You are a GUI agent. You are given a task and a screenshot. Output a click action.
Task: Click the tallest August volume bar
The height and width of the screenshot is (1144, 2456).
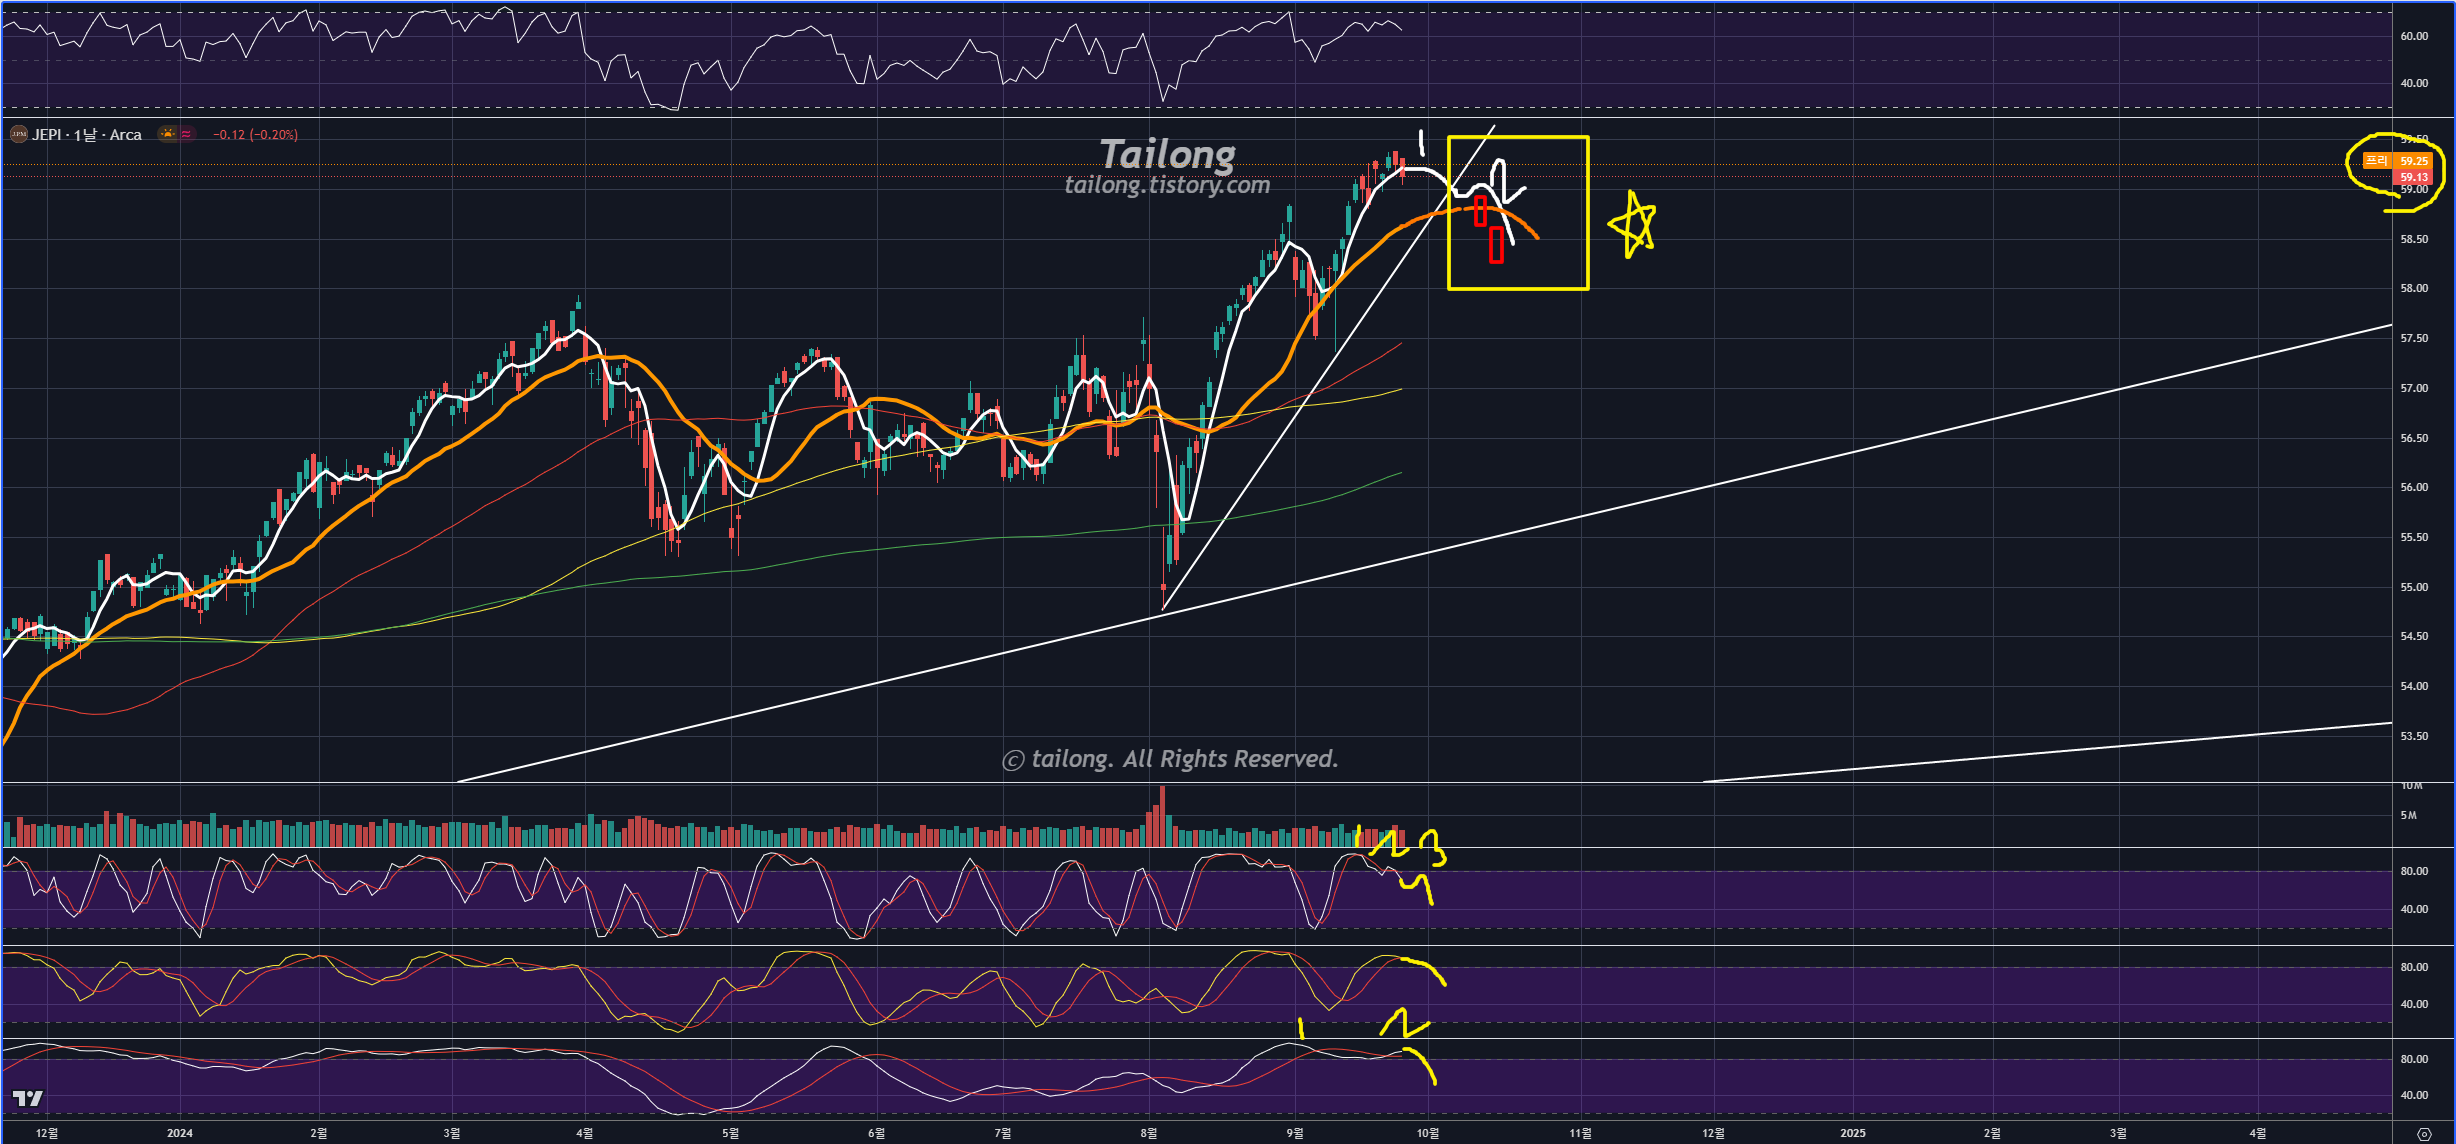[1161, 815]
